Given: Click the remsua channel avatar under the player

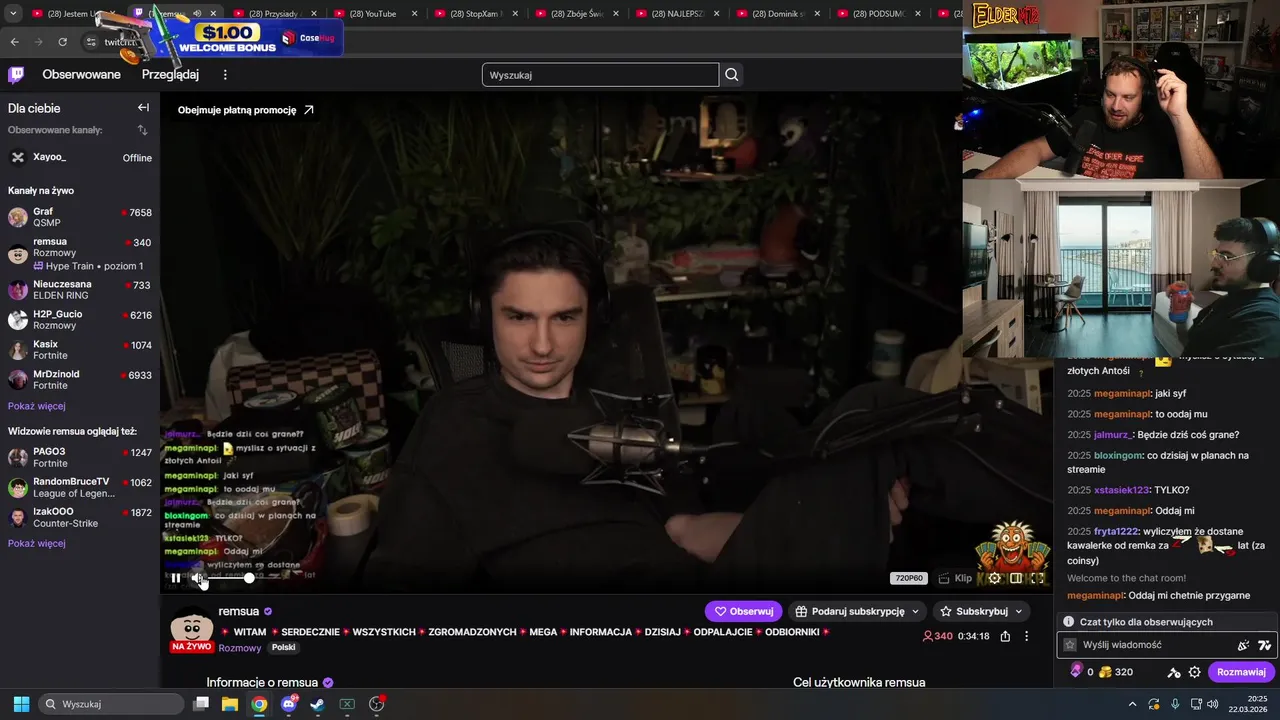Looking at the screenshot, I should pos(191,628).
